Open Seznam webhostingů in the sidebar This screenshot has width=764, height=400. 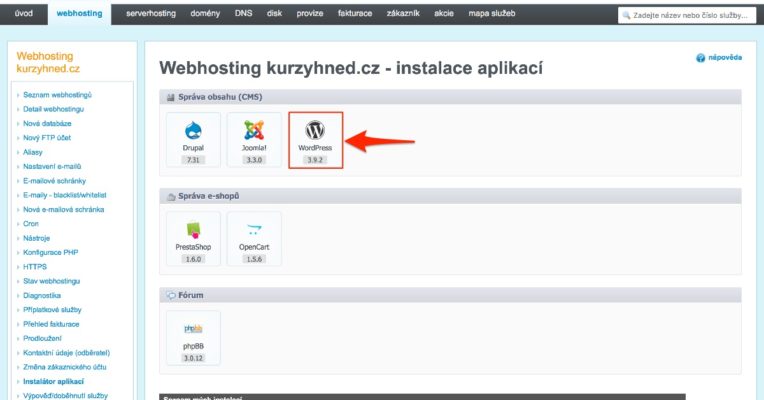pyautogui.click(x=57, y=95)
